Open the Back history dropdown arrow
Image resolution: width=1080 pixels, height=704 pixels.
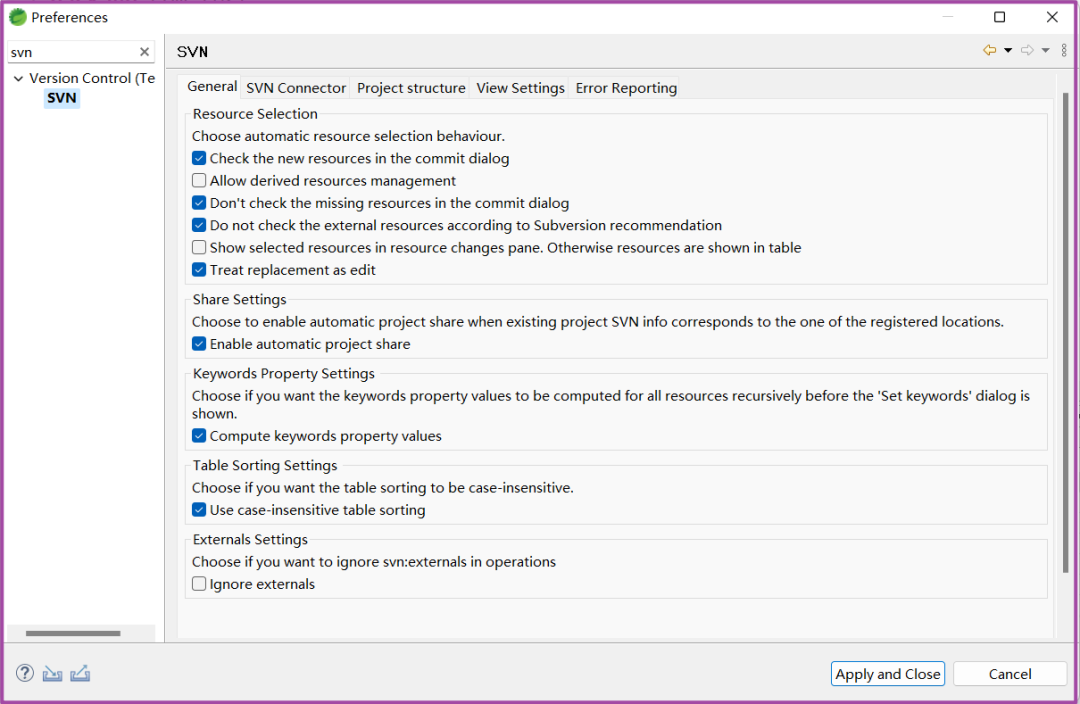pos(1008,51)
